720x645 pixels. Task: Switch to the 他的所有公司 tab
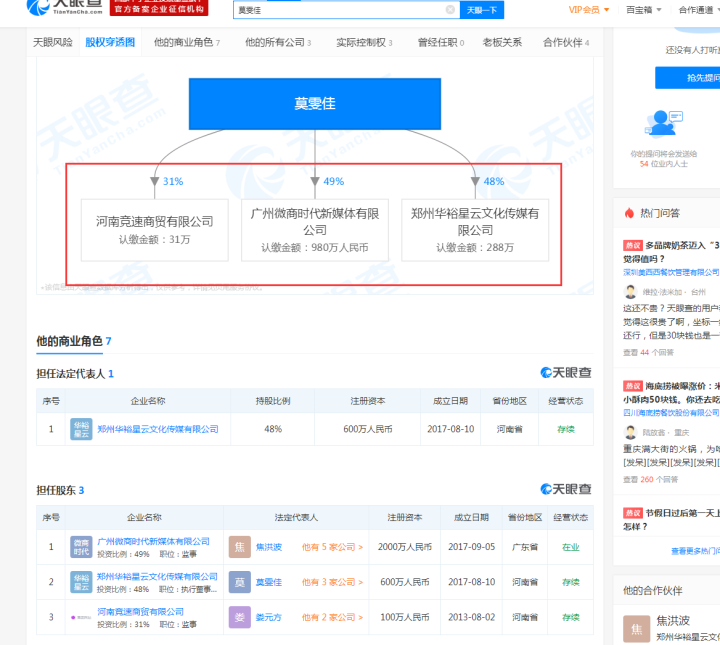[x=278, y=42]
